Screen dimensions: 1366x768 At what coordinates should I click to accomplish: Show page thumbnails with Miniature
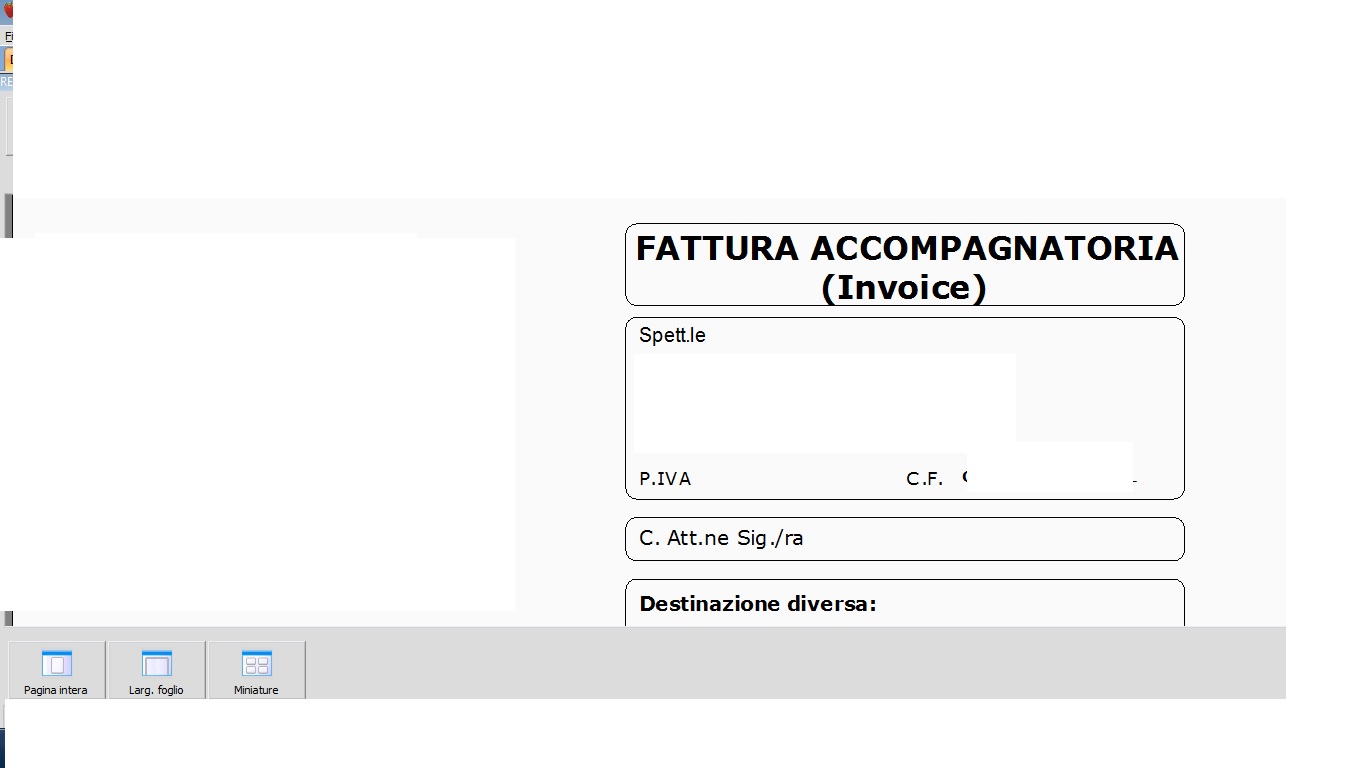click(x=256, y=670)
